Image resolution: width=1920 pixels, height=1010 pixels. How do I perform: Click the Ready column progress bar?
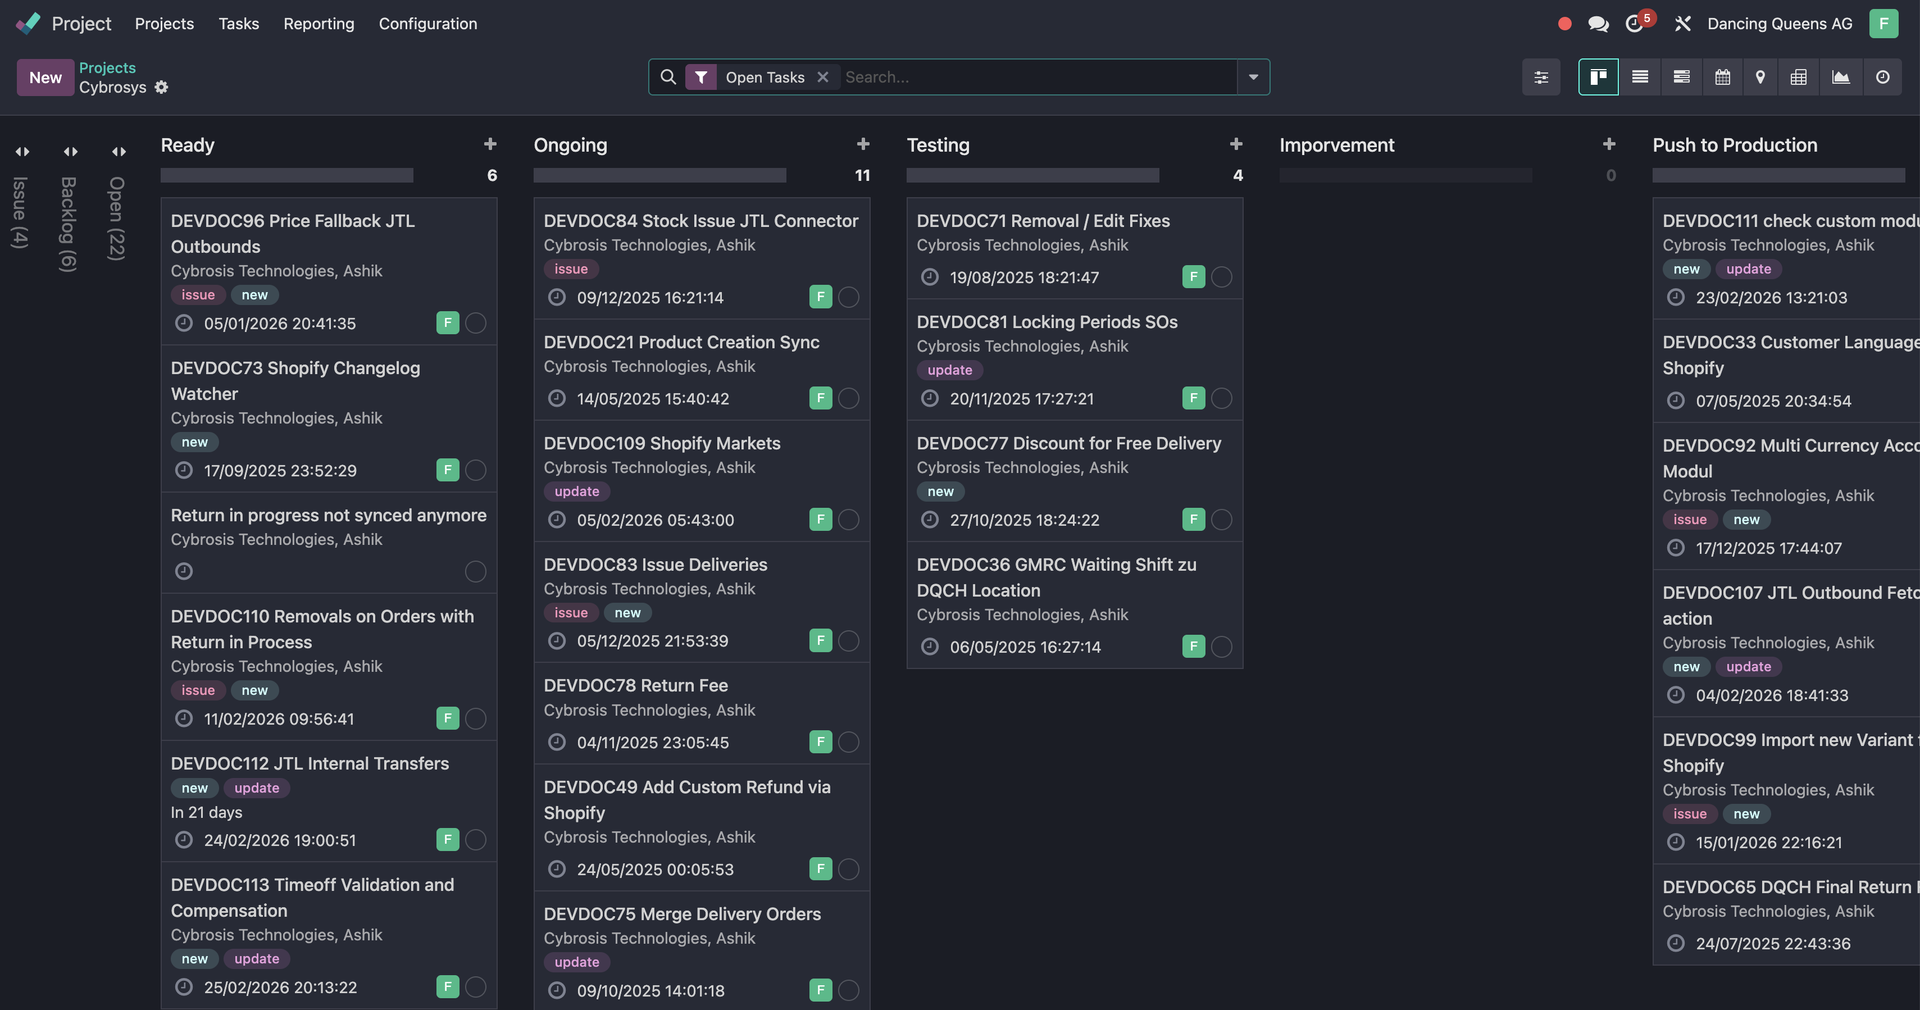click(x=287, y=176)
